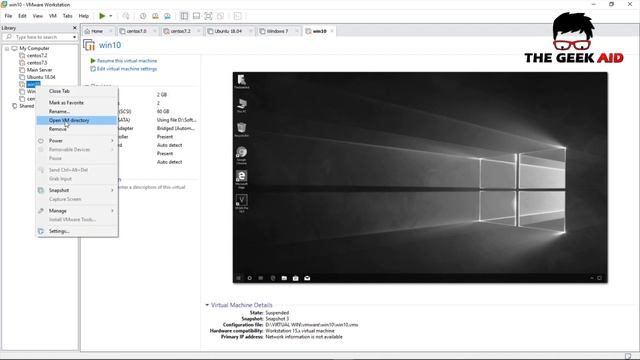
Task: Open the View menu
Action: click(38, 16)
